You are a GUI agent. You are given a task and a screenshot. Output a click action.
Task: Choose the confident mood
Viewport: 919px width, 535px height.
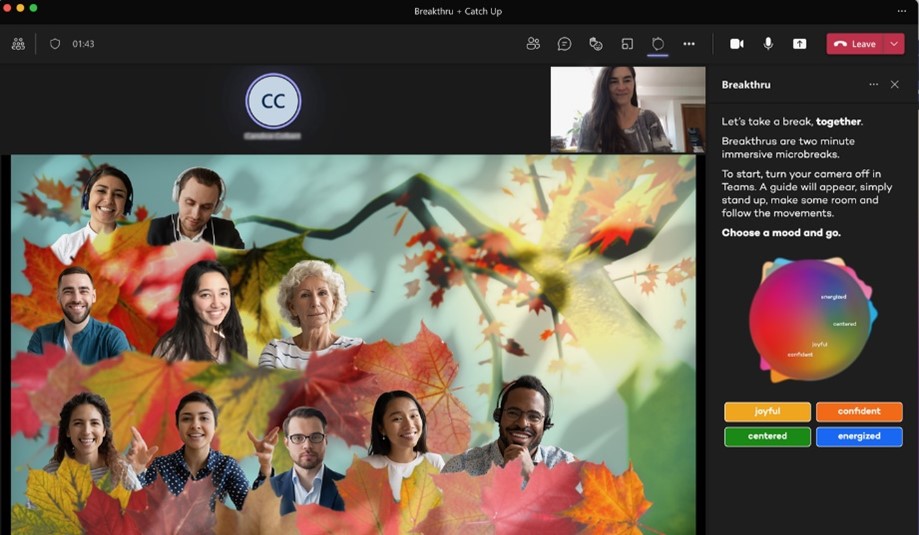859,411
